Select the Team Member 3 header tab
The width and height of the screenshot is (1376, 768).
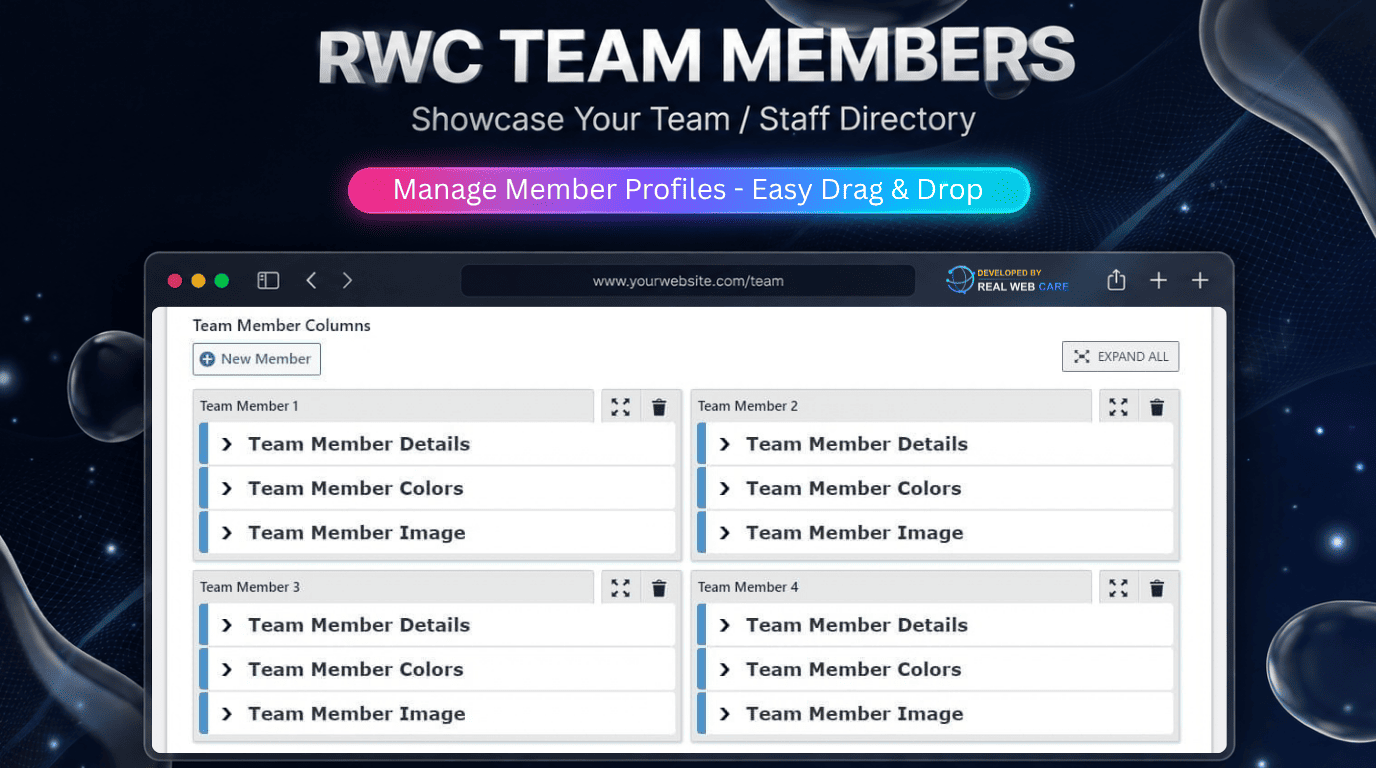click(x=394, y=587)
